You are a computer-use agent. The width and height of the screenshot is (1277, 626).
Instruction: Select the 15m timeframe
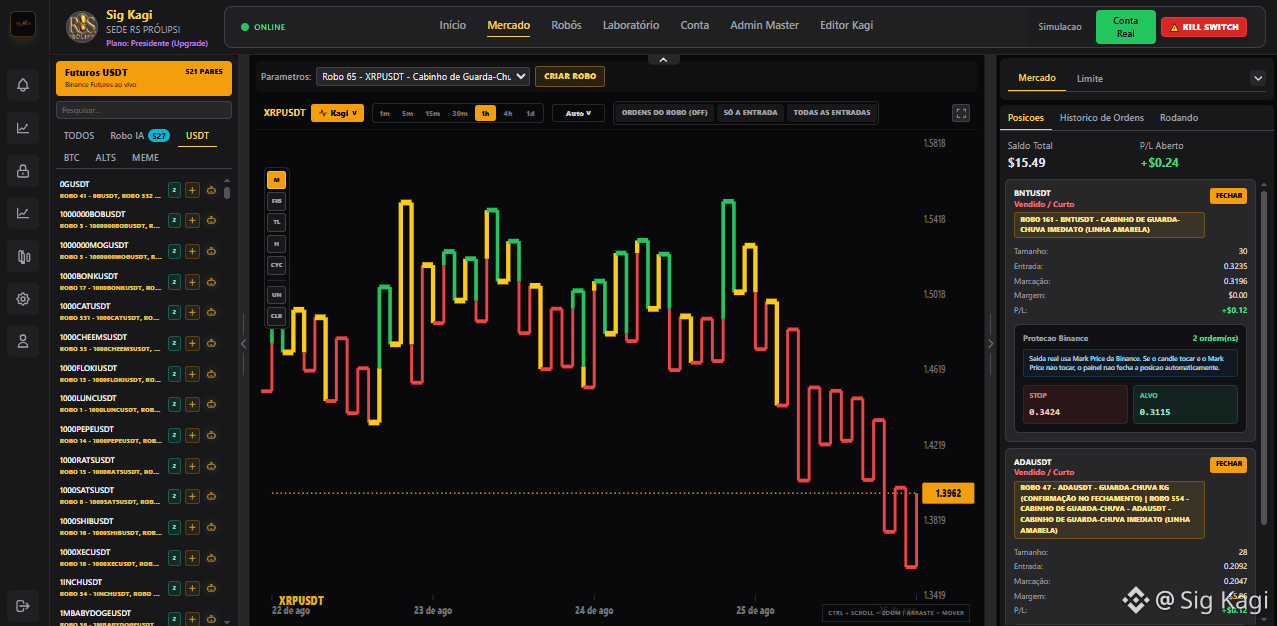[432, 113]
